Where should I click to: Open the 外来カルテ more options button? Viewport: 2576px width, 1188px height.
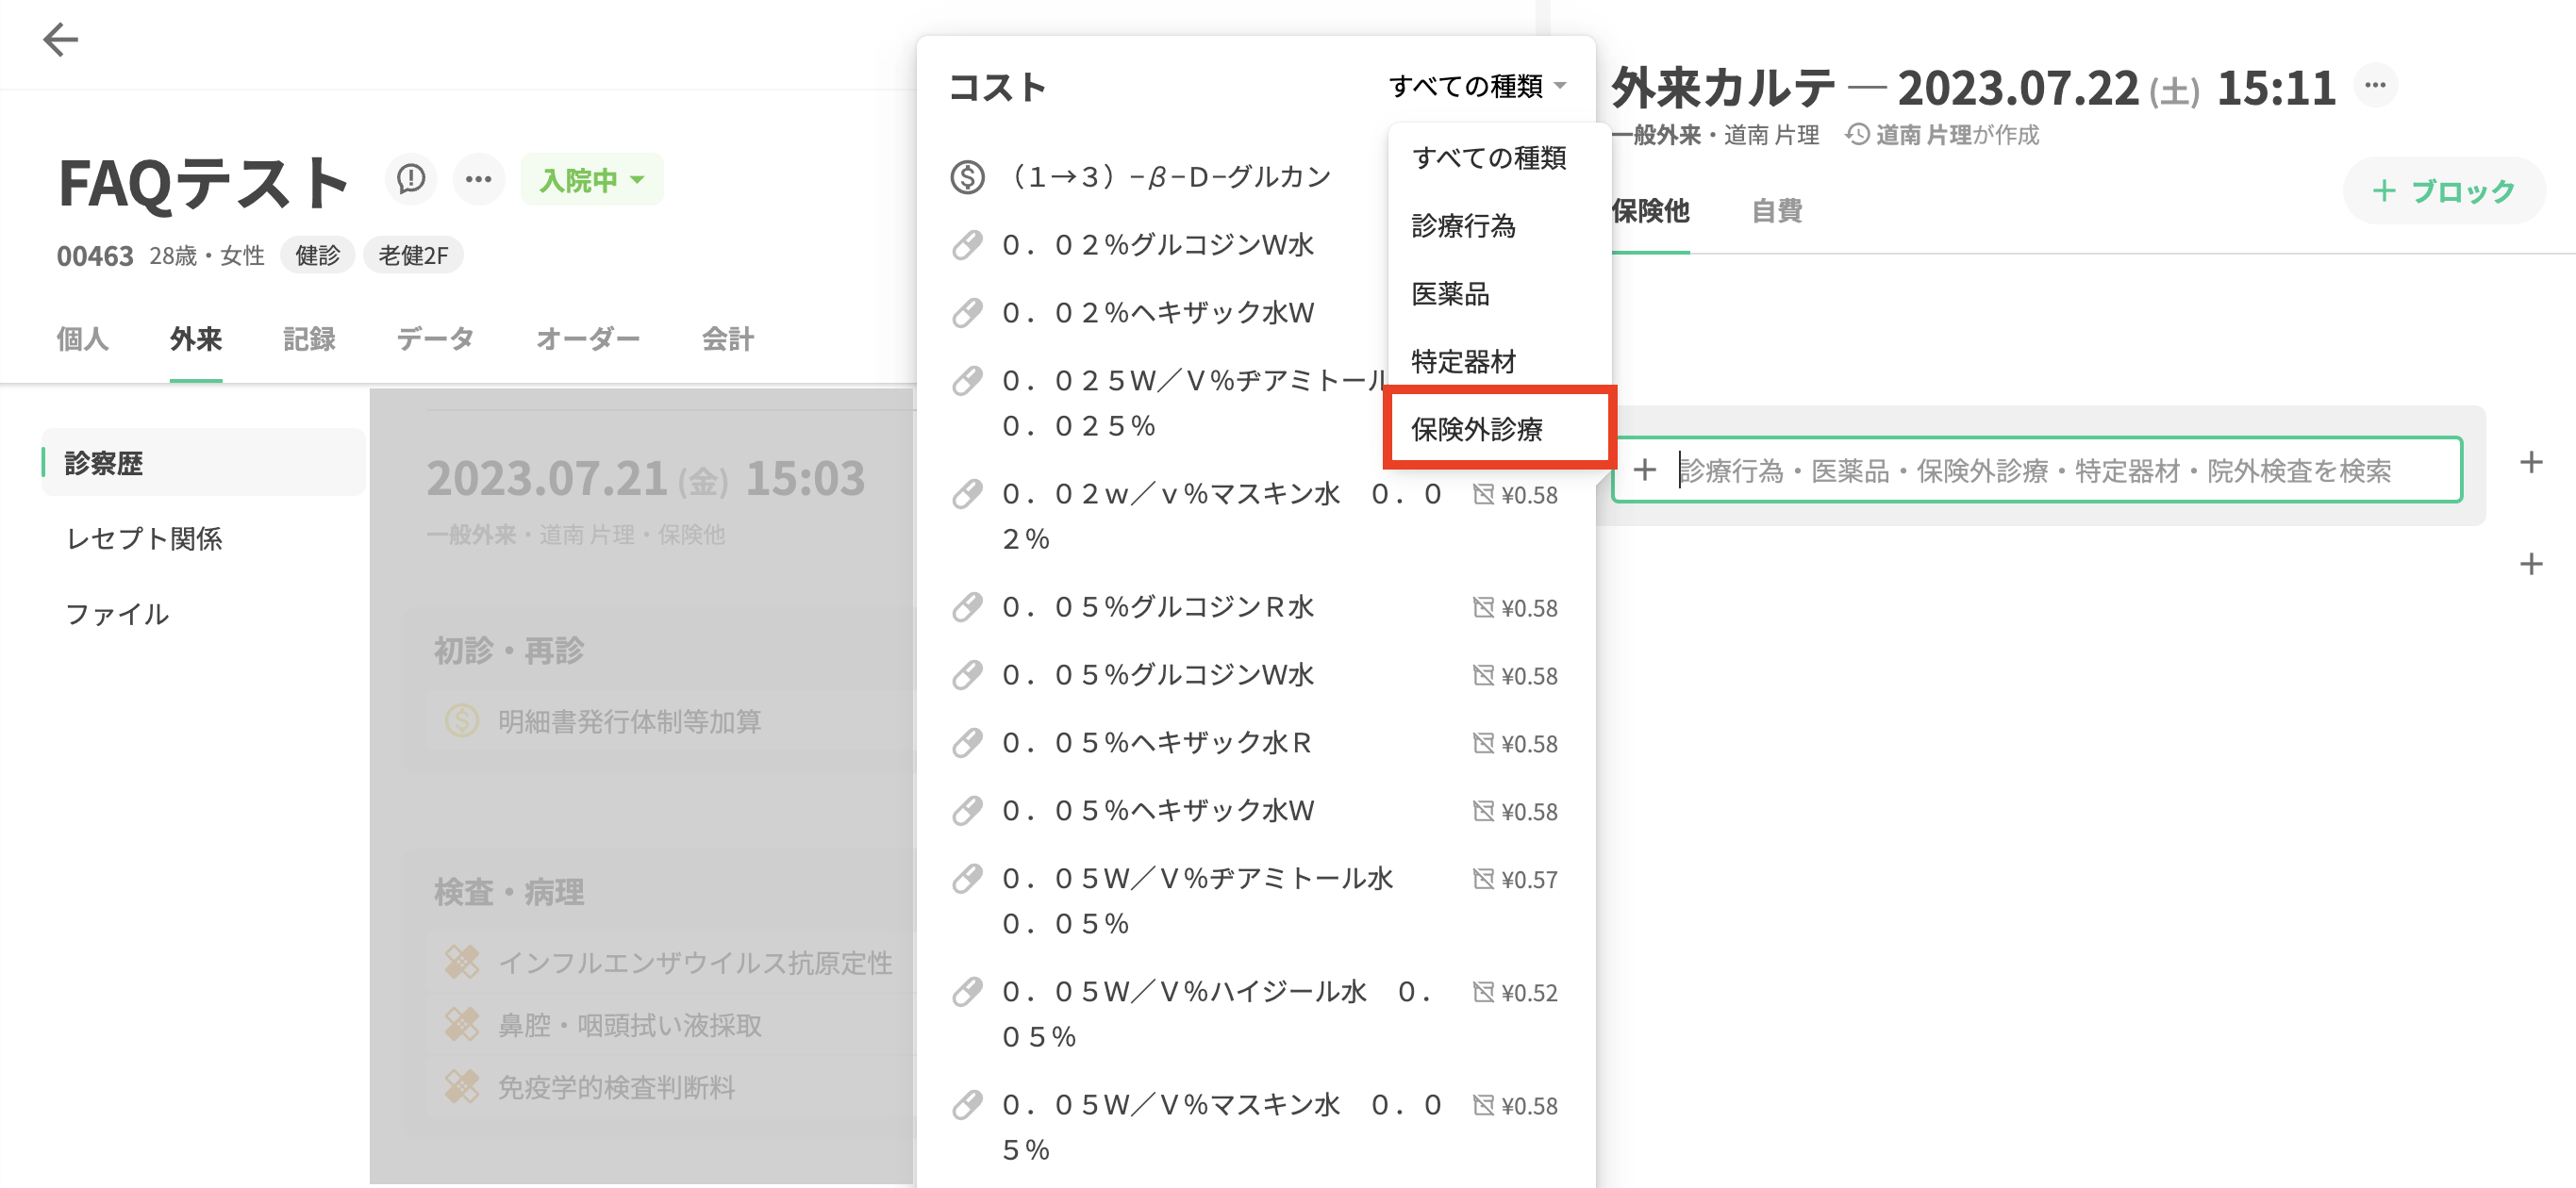[x=2375, y=86]
